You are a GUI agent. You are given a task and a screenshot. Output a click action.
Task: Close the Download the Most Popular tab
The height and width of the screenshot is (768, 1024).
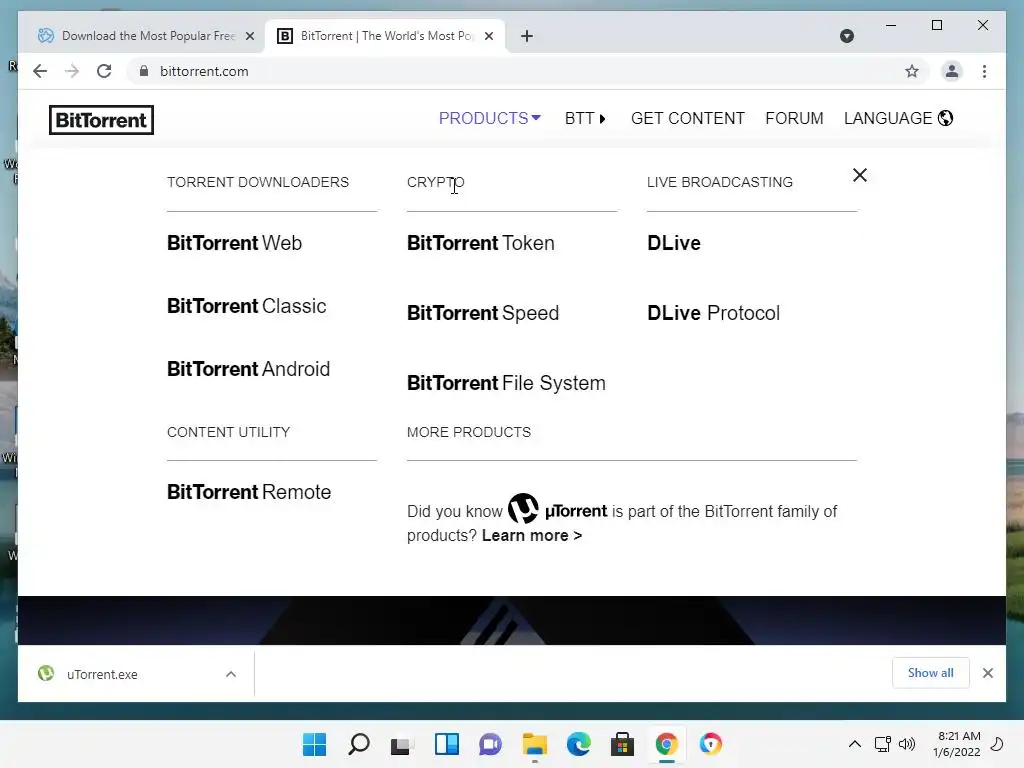pyautogui.click(x=249, y=37)
